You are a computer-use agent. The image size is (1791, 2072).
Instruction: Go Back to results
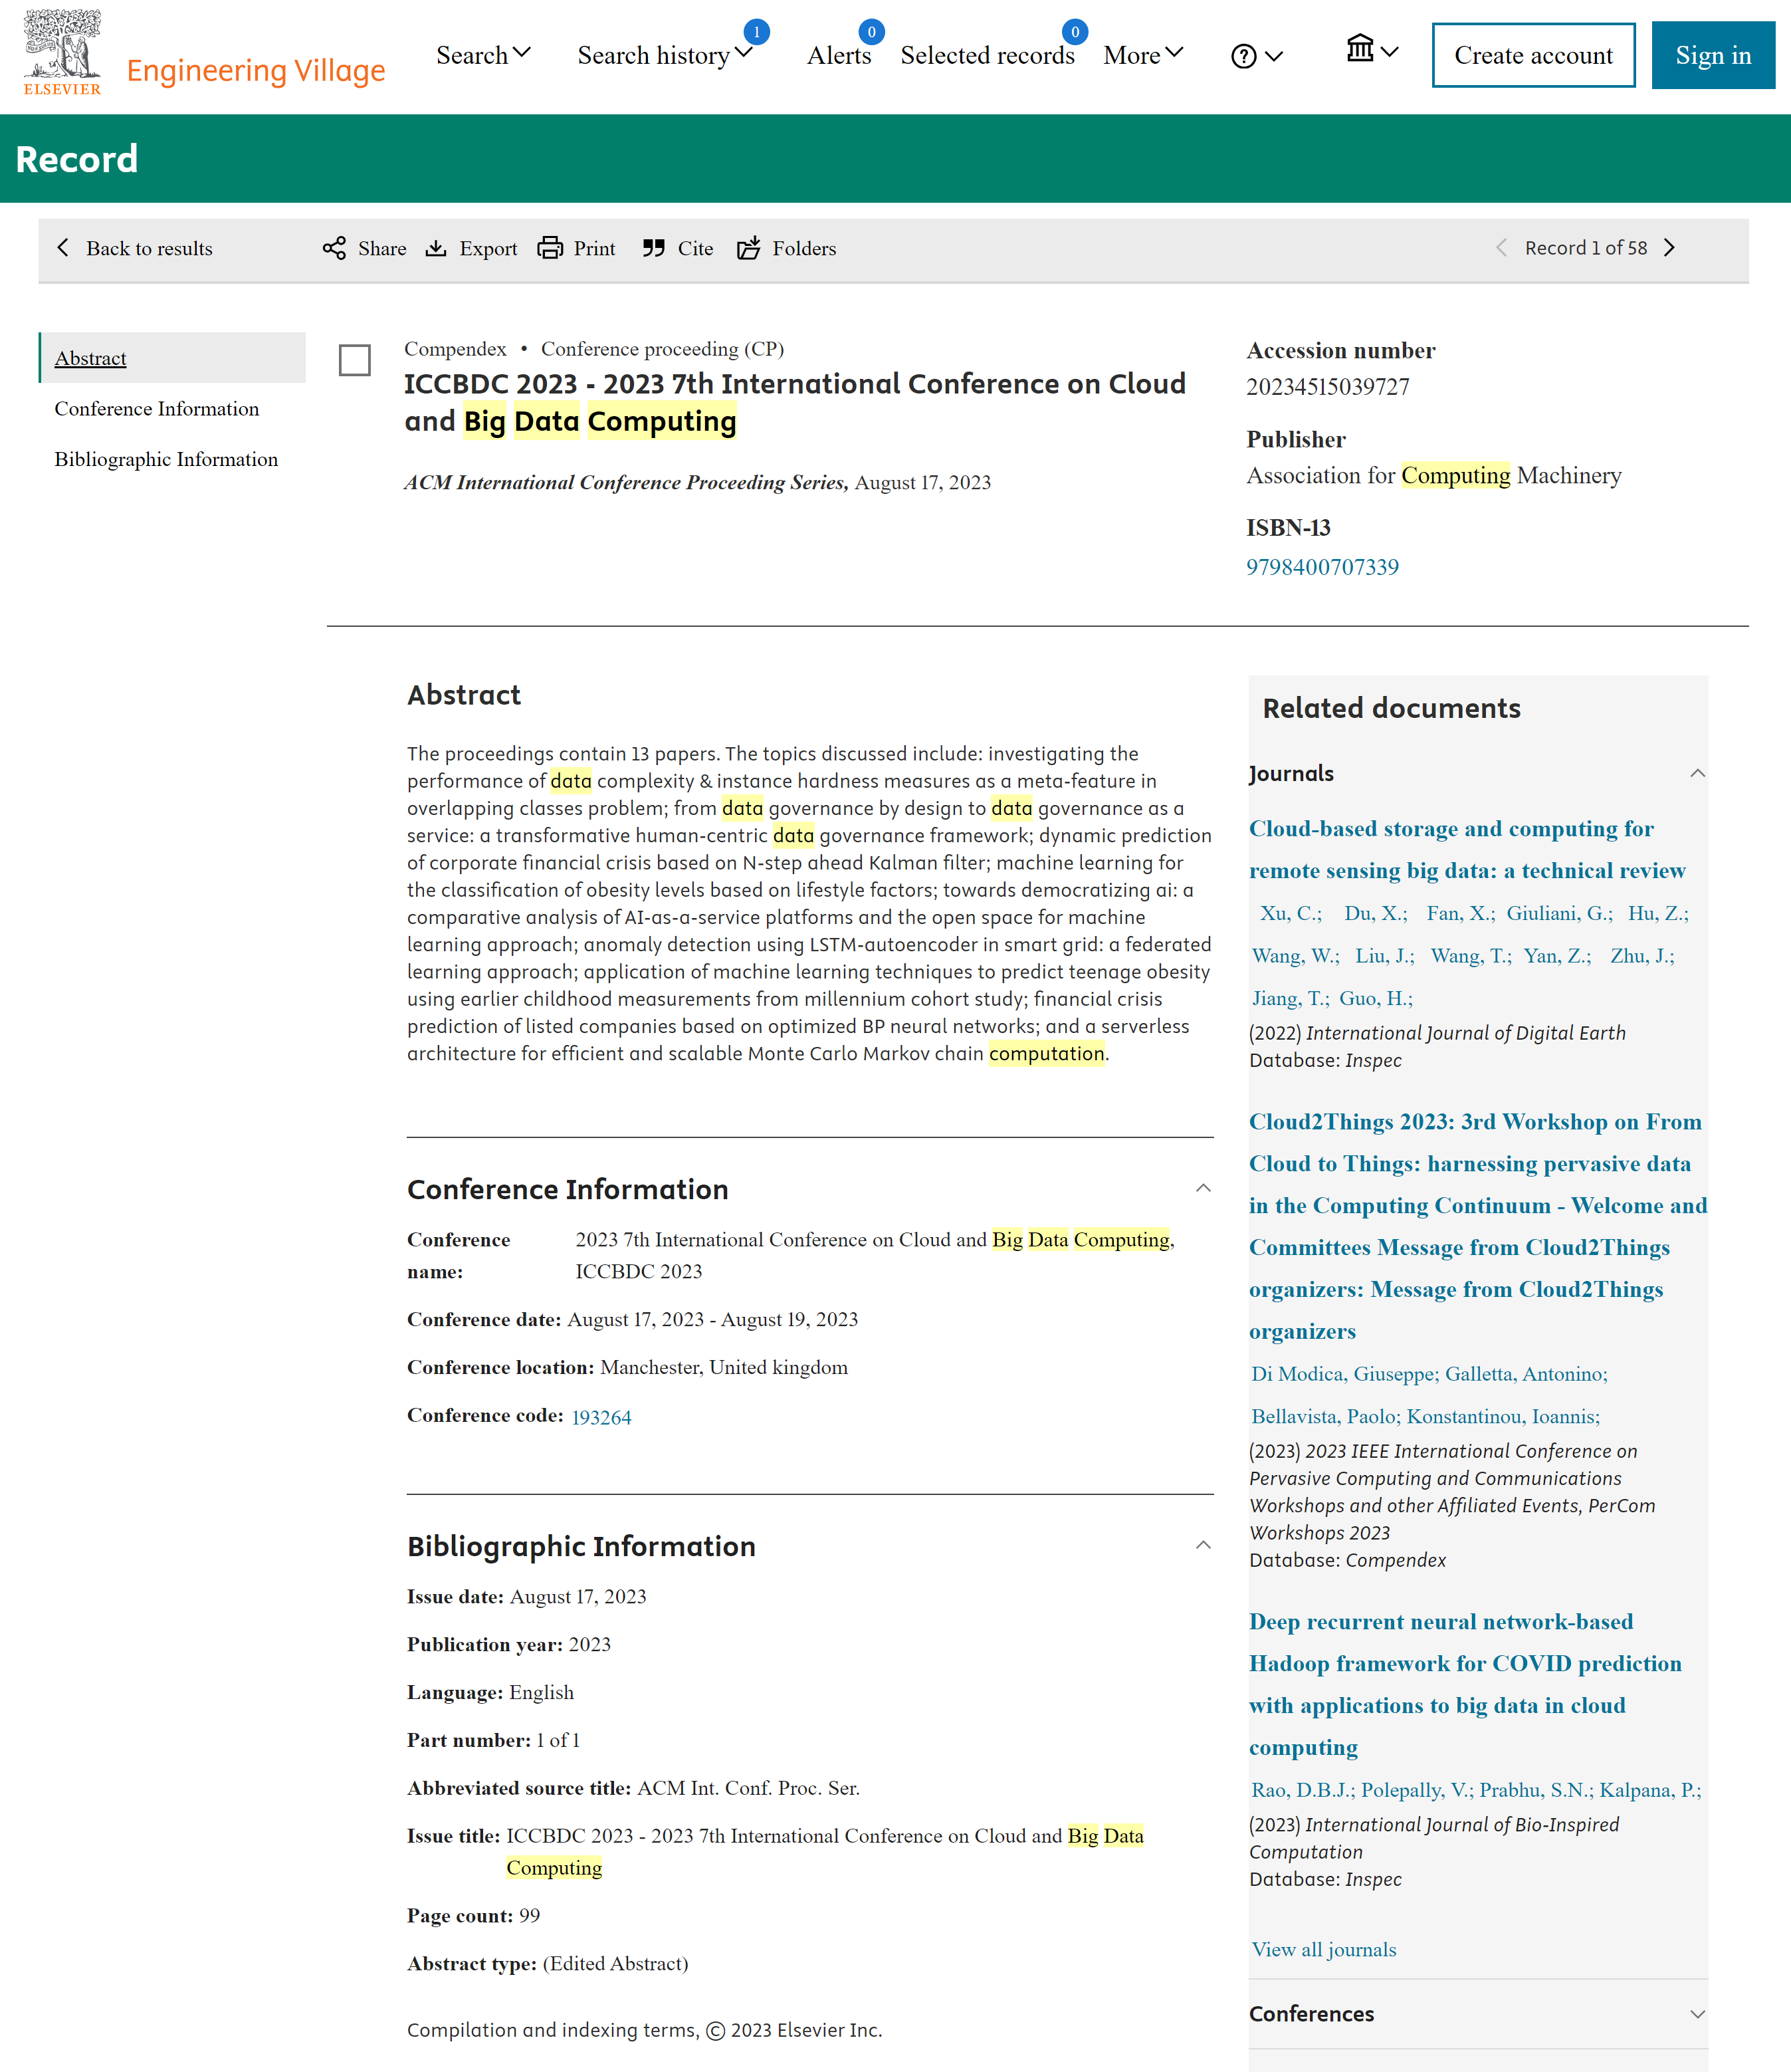[149, 248]
